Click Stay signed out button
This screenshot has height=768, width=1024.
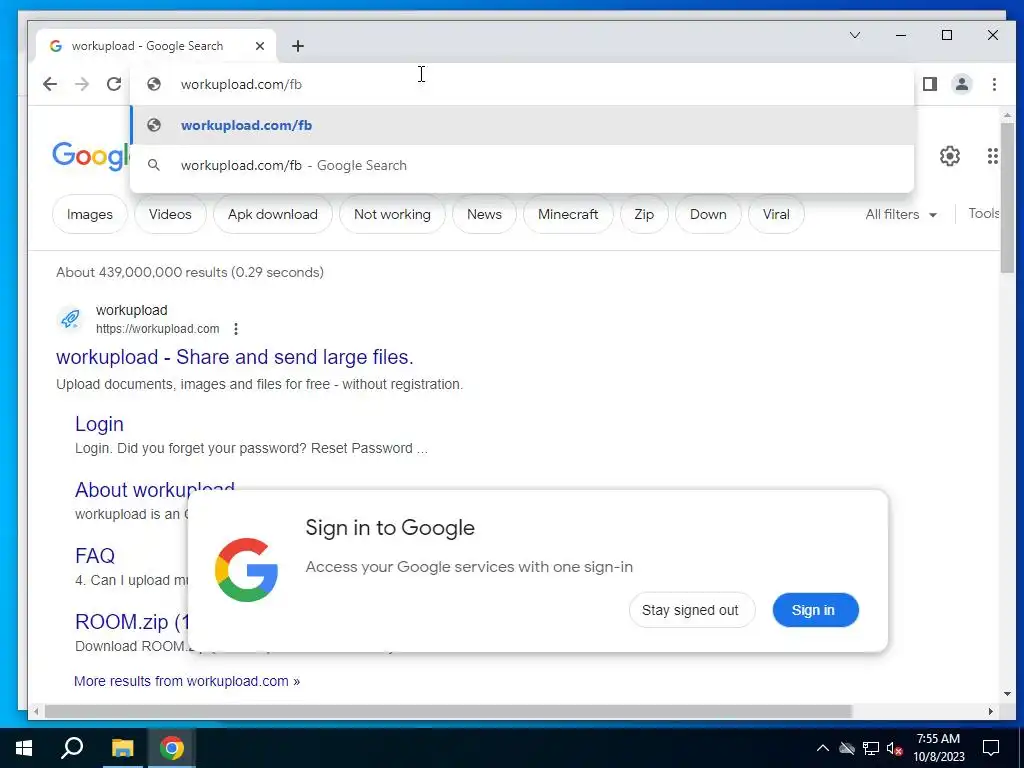[x=692, y=610]
